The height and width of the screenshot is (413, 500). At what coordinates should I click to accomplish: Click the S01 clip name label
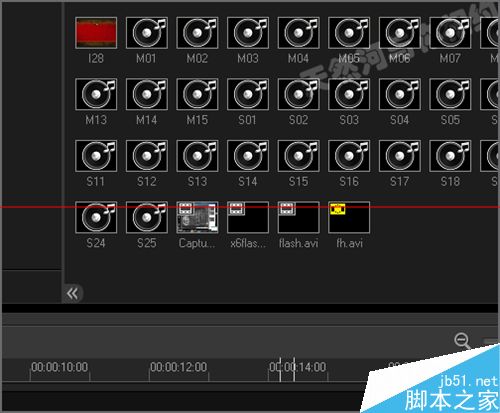[247, 120]
